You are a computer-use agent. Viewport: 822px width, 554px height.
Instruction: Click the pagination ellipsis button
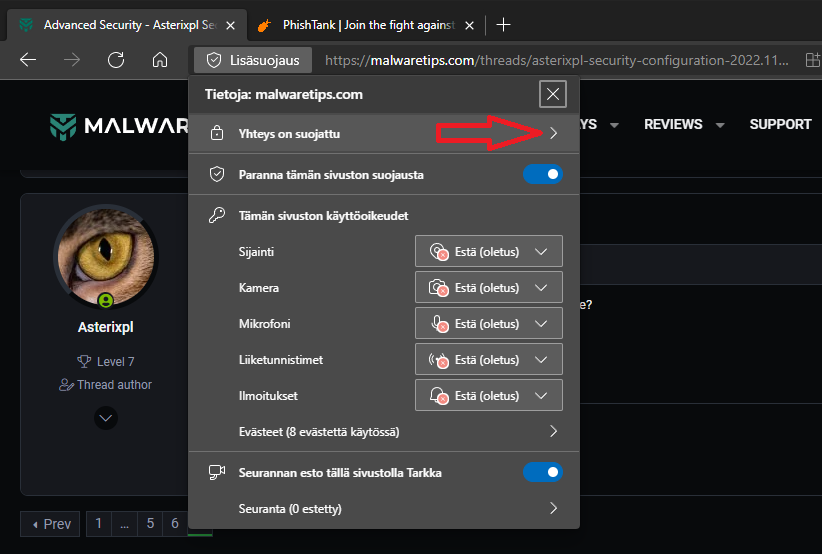click(124, 524)
